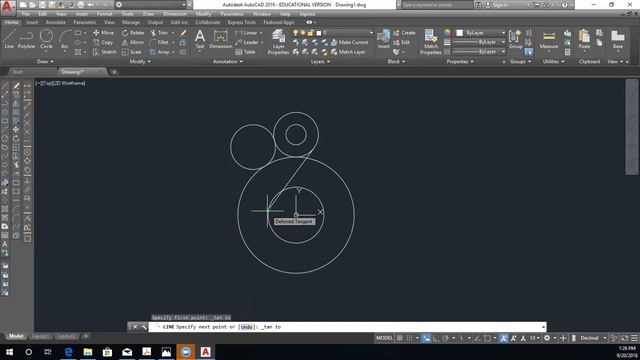Click the Fillet command
Viewport: 640px width, 360px height.
[x=159, y=42]
